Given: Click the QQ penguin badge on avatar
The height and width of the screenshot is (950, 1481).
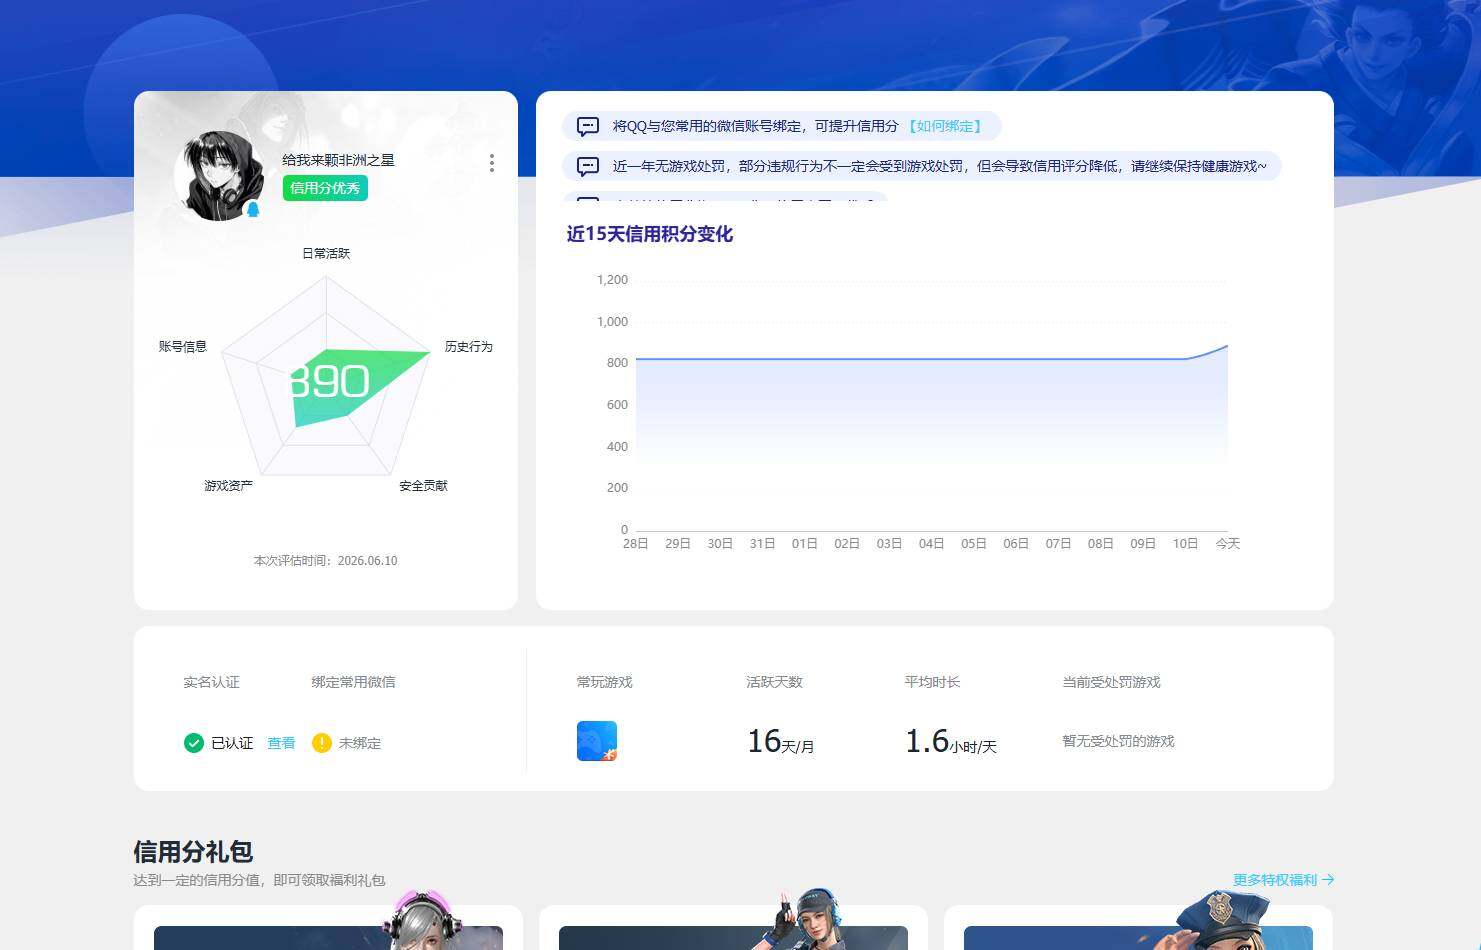Looking at the screenshot, I should tap(253, 208).
